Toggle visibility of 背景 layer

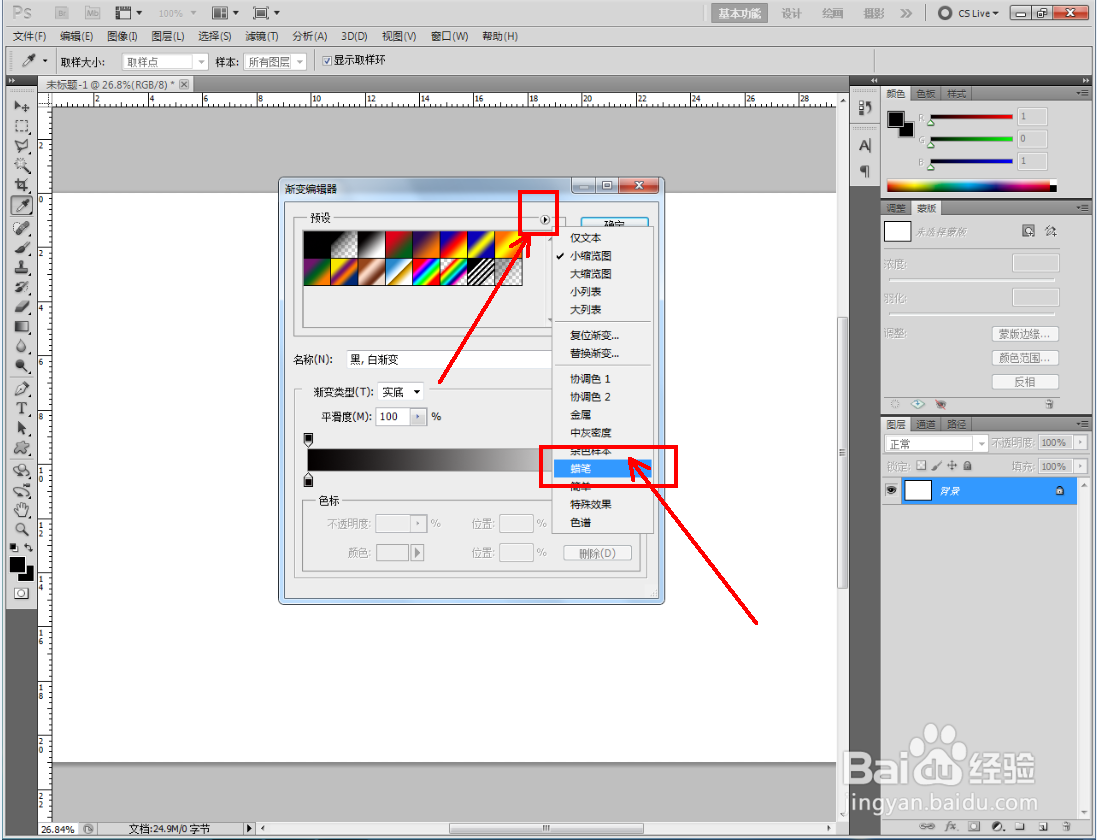tap(891, 490)
